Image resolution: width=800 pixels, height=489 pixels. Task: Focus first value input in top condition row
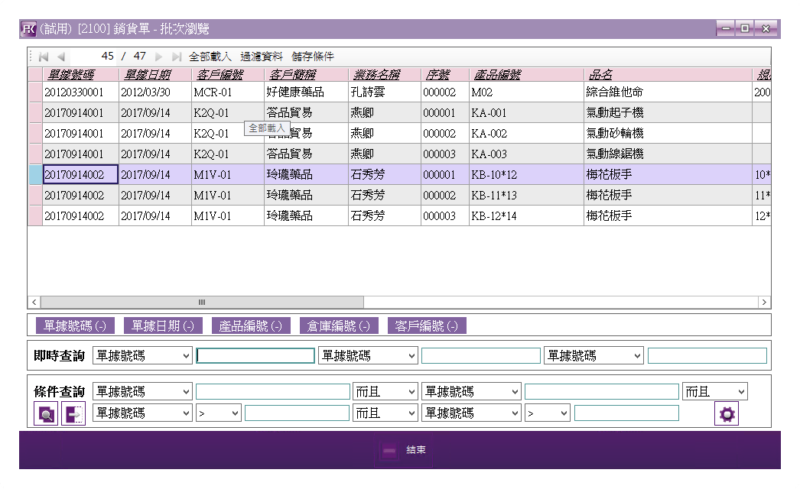pyautogui.click(x=272, y=392)
